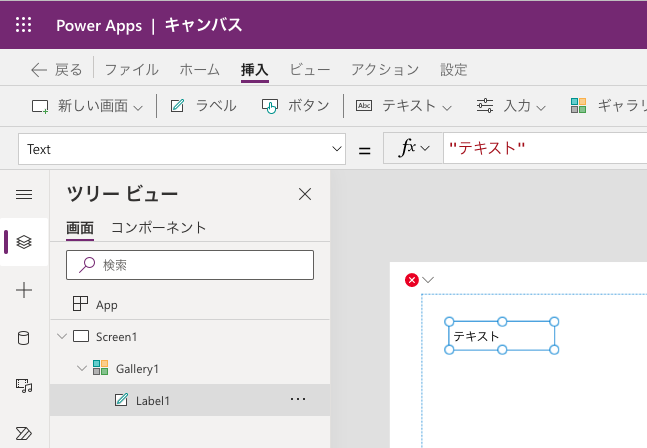Click the 検索 search field

point(190,265)
